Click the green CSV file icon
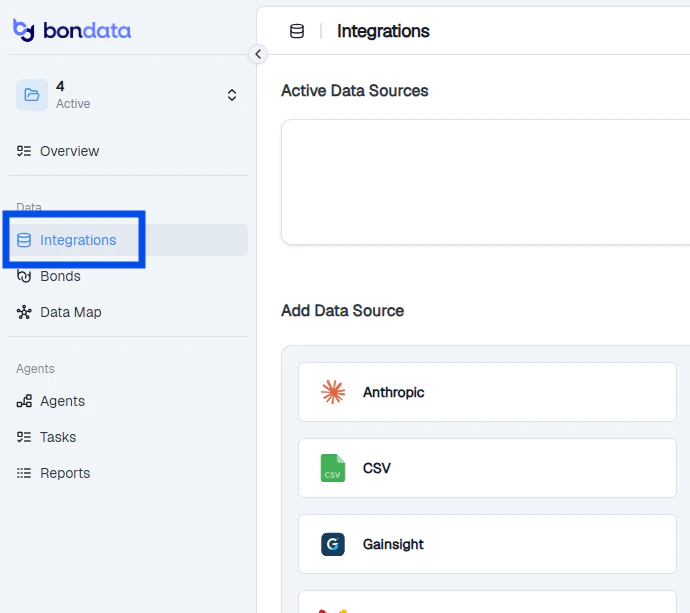This screenshot has width=690, height=613. coord(333,468)
